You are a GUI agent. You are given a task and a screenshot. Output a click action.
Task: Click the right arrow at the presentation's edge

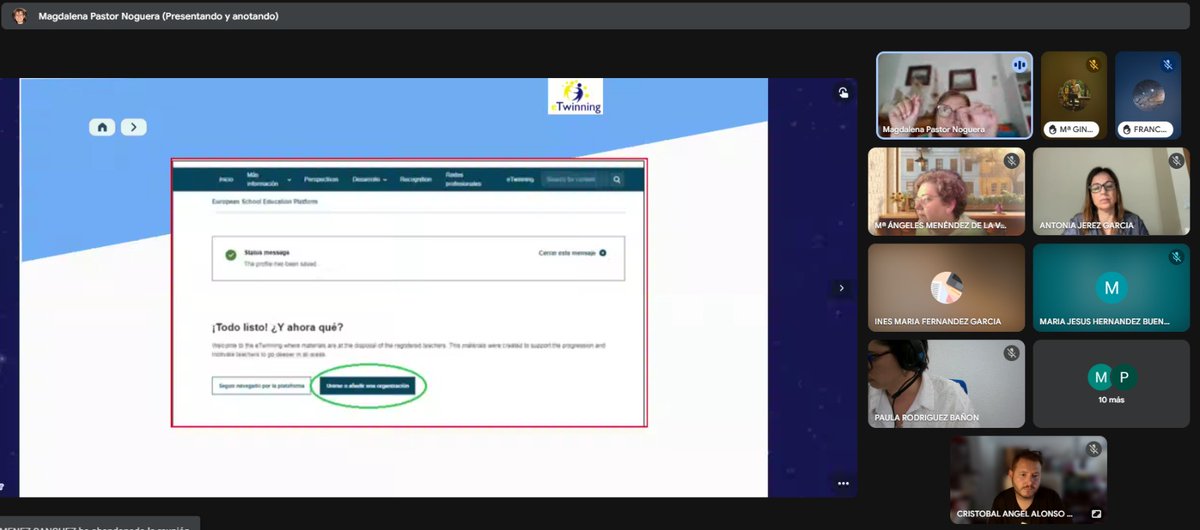[x=841, y=288]
